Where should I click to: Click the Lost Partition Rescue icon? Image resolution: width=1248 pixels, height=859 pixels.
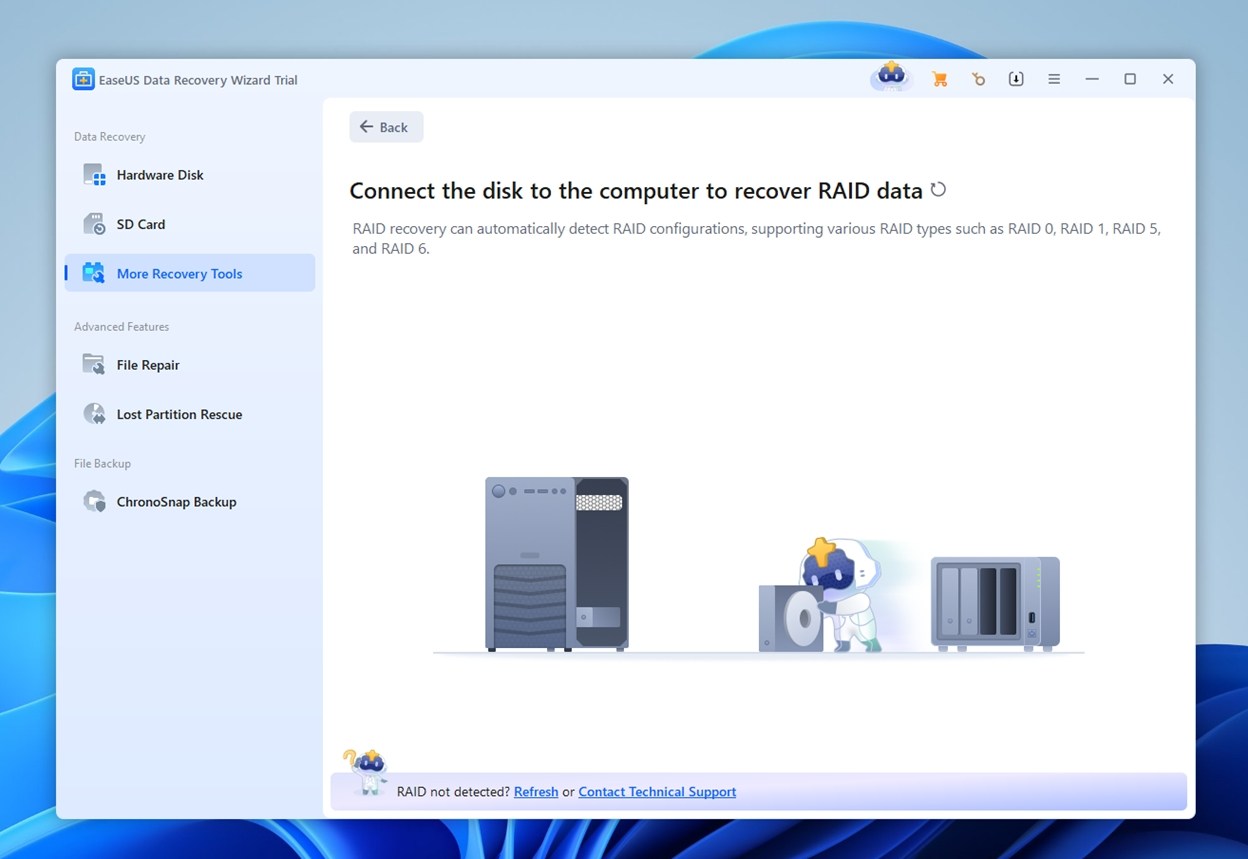pos(94,414)
